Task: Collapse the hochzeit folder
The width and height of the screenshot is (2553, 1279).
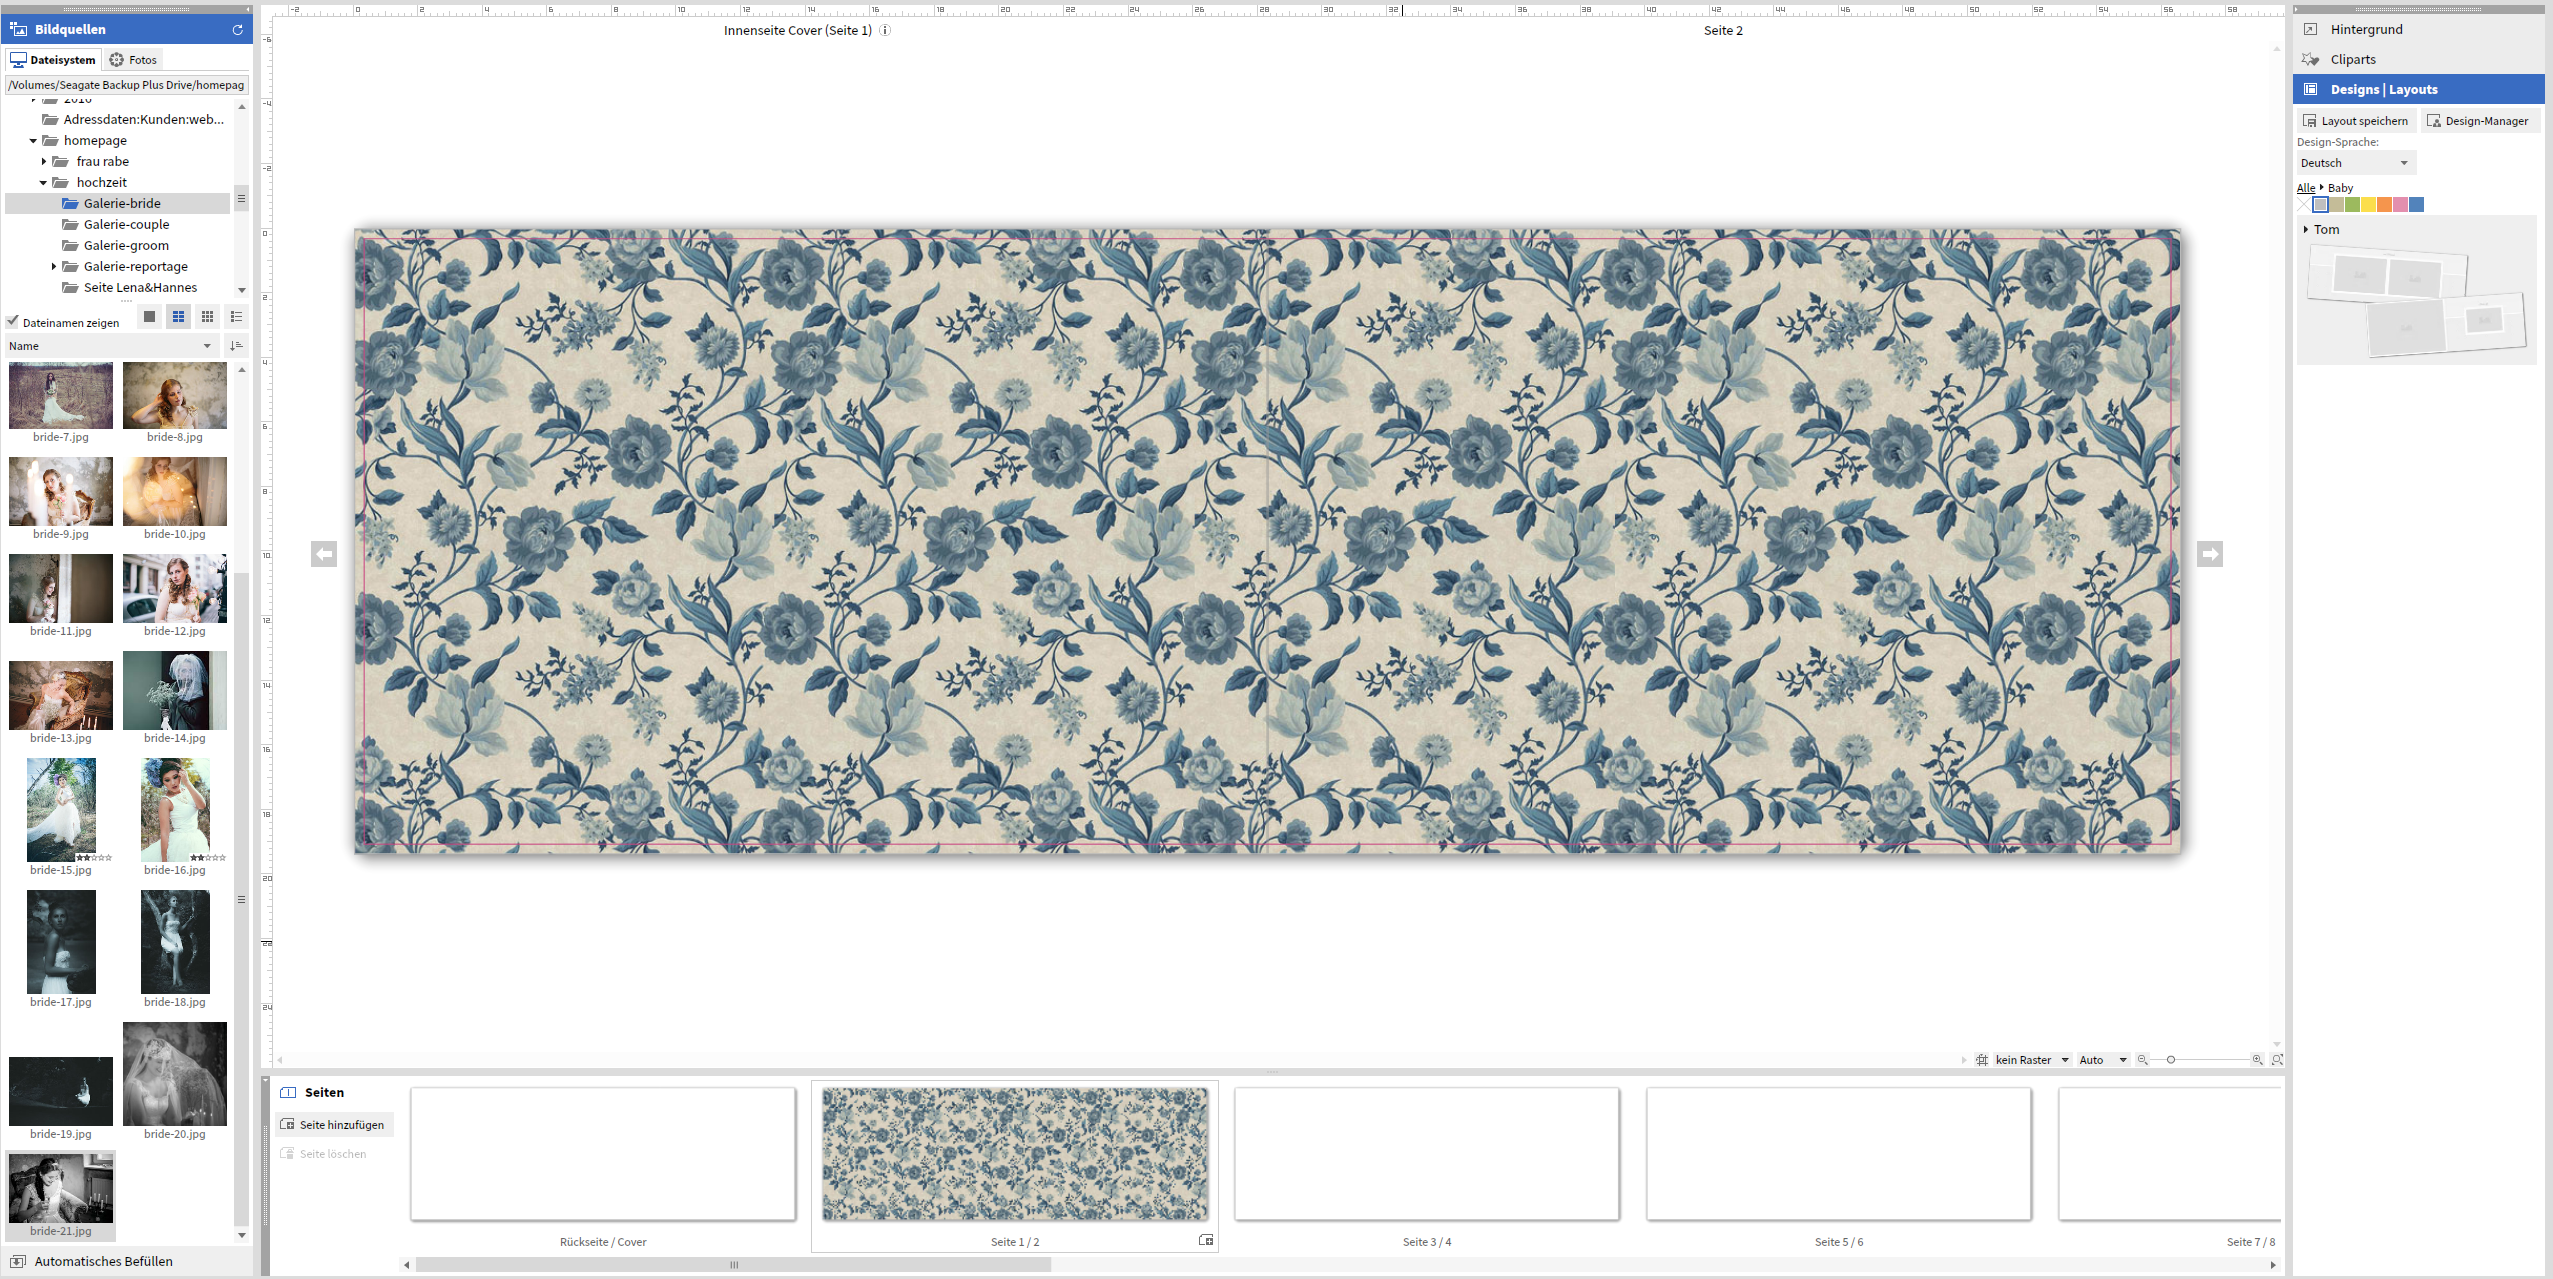Action: click(43, 183)
